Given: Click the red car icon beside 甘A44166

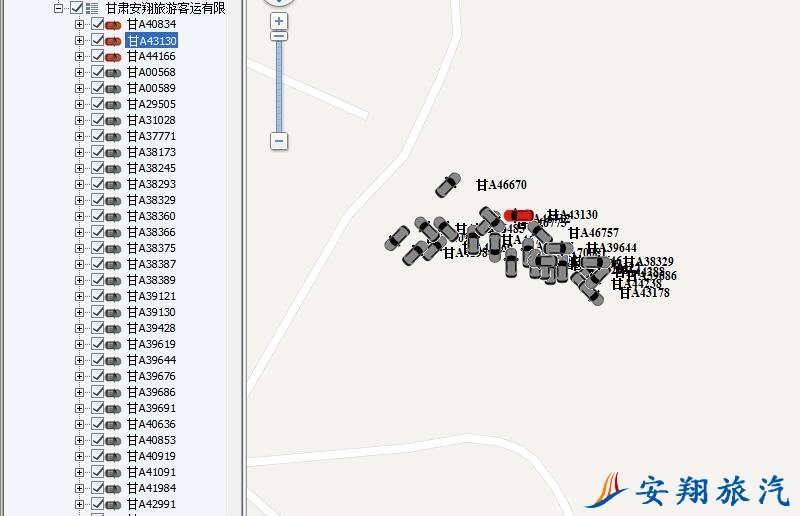Looking at the screenshot, I should [x=113, y=56].
